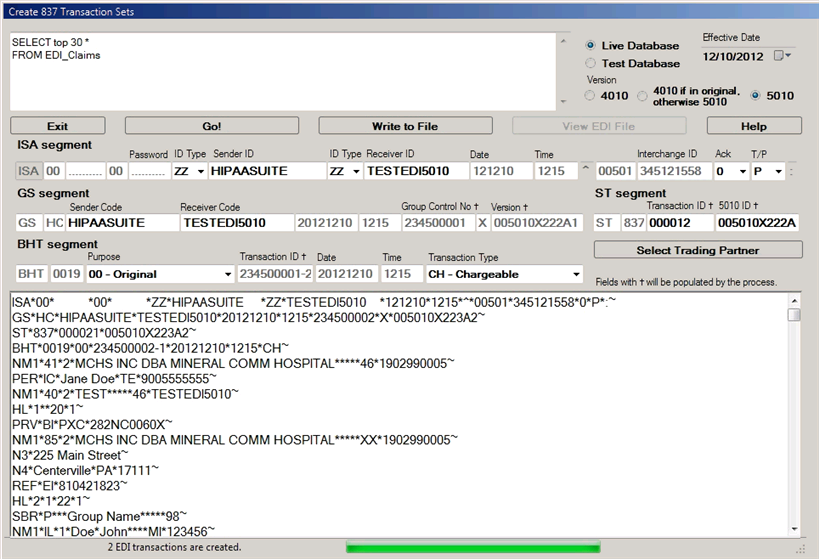Select version 5010 radio button
Image resolution: width=819 pixels, height=559 pixels.
[x=755, y=96]
